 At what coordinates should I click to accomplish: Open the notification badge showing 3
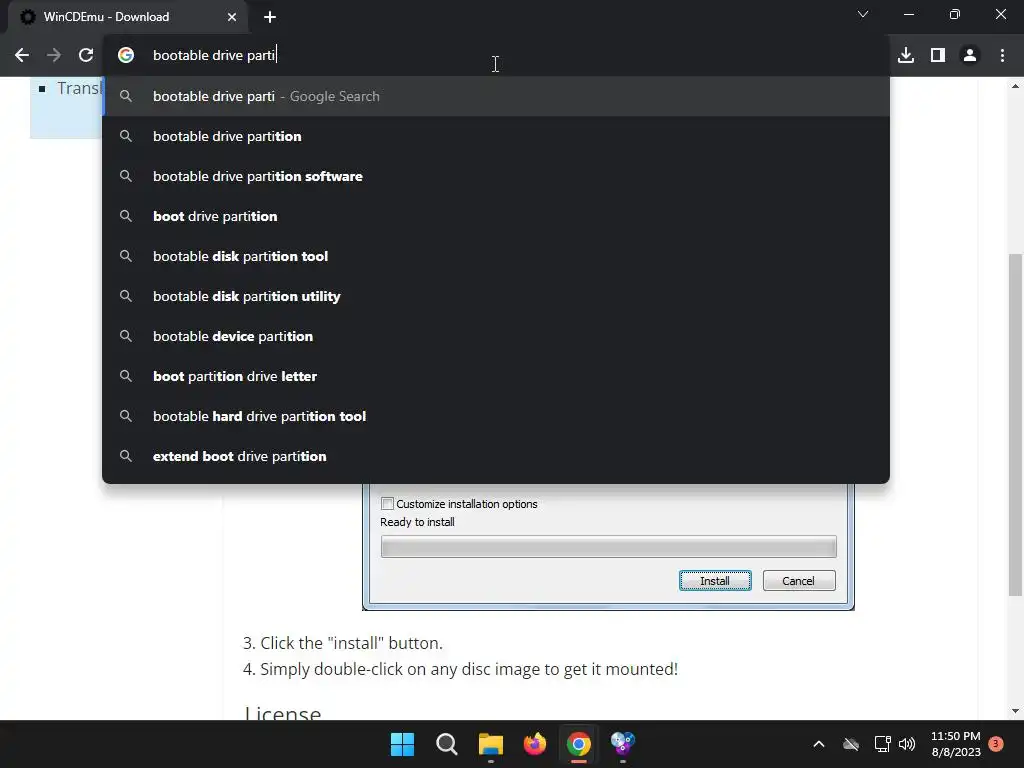coord(996,743)
